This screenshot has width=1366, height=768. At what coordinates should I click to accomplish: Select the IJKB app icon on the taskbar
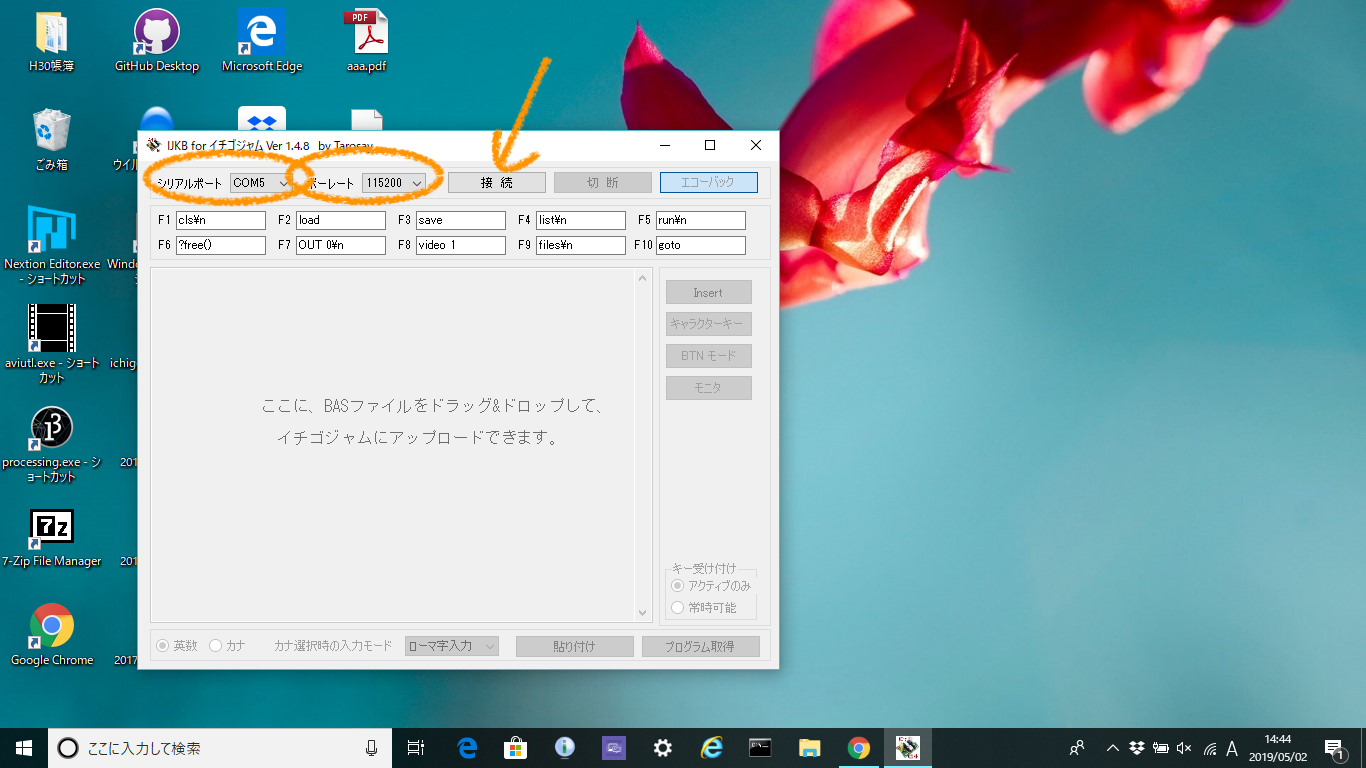[x=906, y=747]
